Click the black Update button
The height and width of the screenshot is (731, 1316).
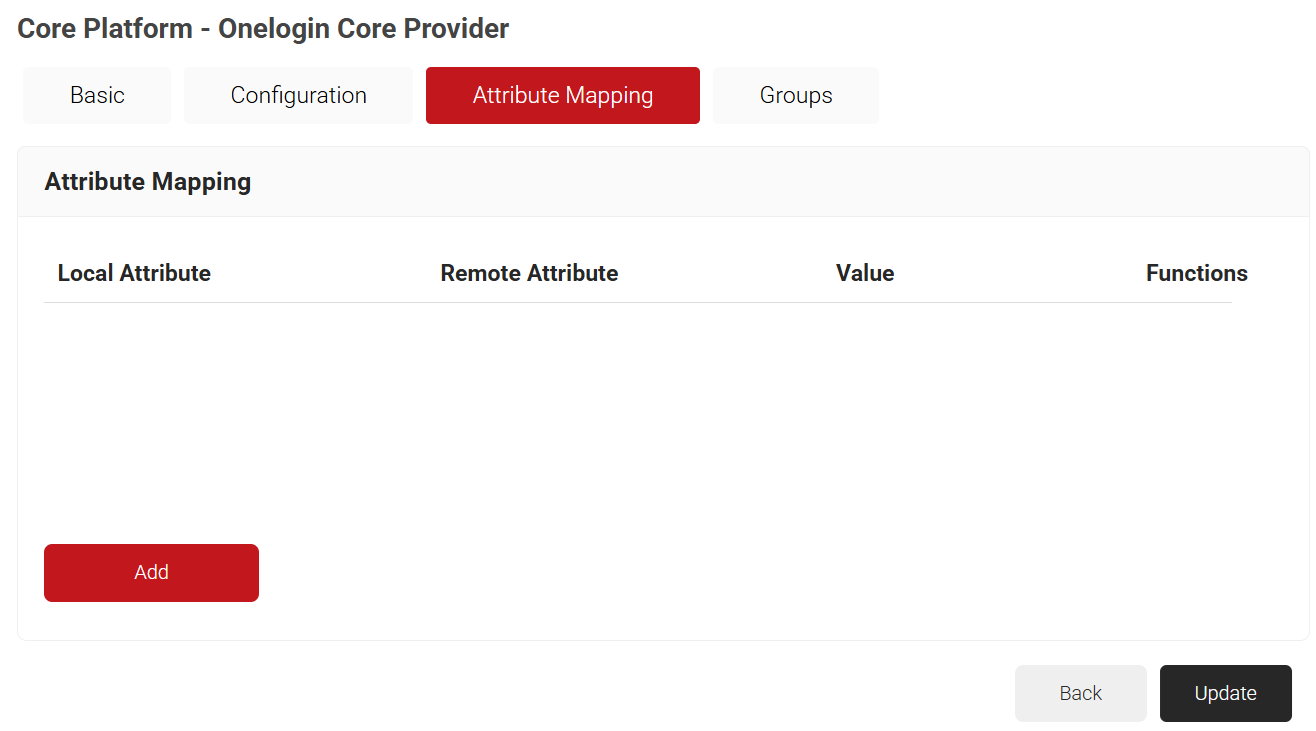coord(1225,693)
